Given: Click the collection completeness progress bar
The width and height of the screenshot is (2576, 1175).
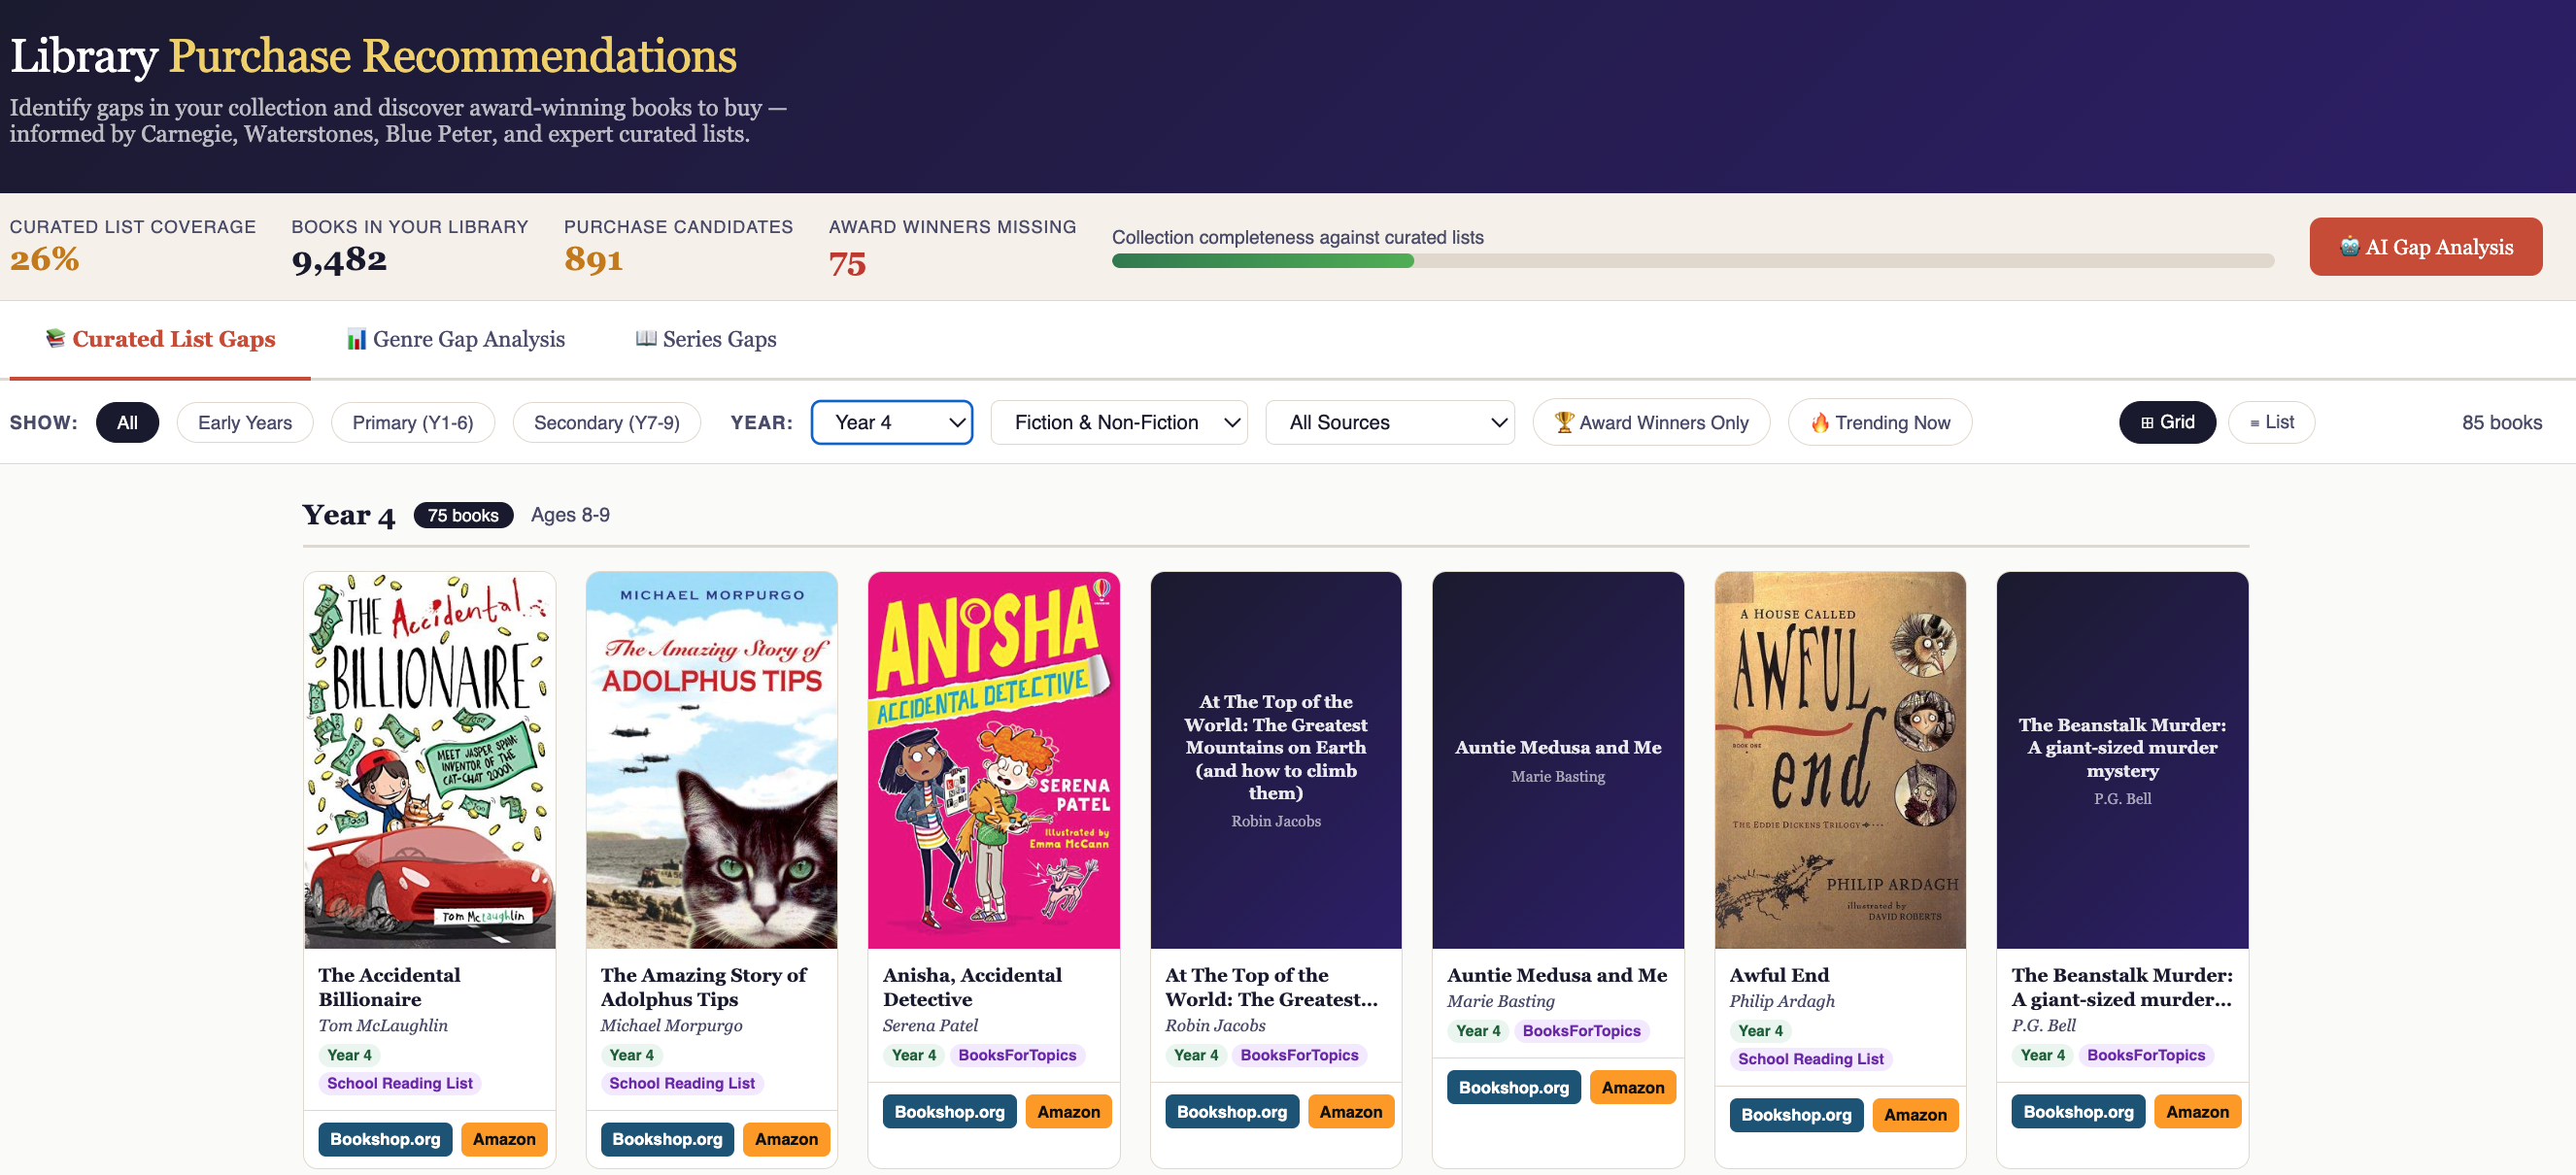Looking at the screenshot, I should coord(1692,261).
